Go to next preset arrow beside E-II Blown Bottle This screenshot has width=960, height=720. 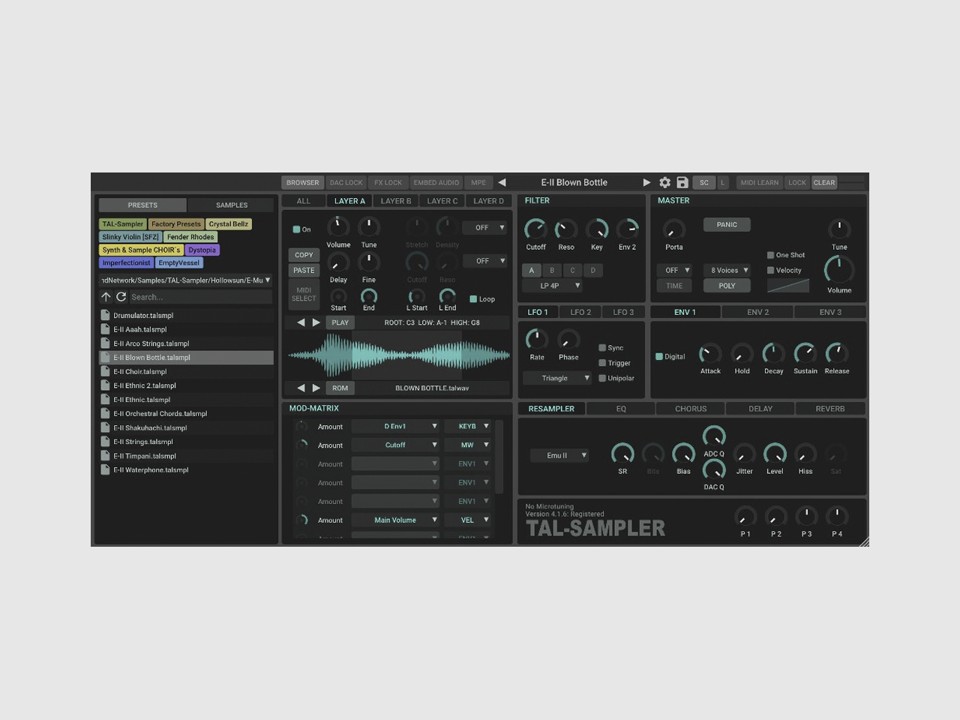(x=647, y=182)
